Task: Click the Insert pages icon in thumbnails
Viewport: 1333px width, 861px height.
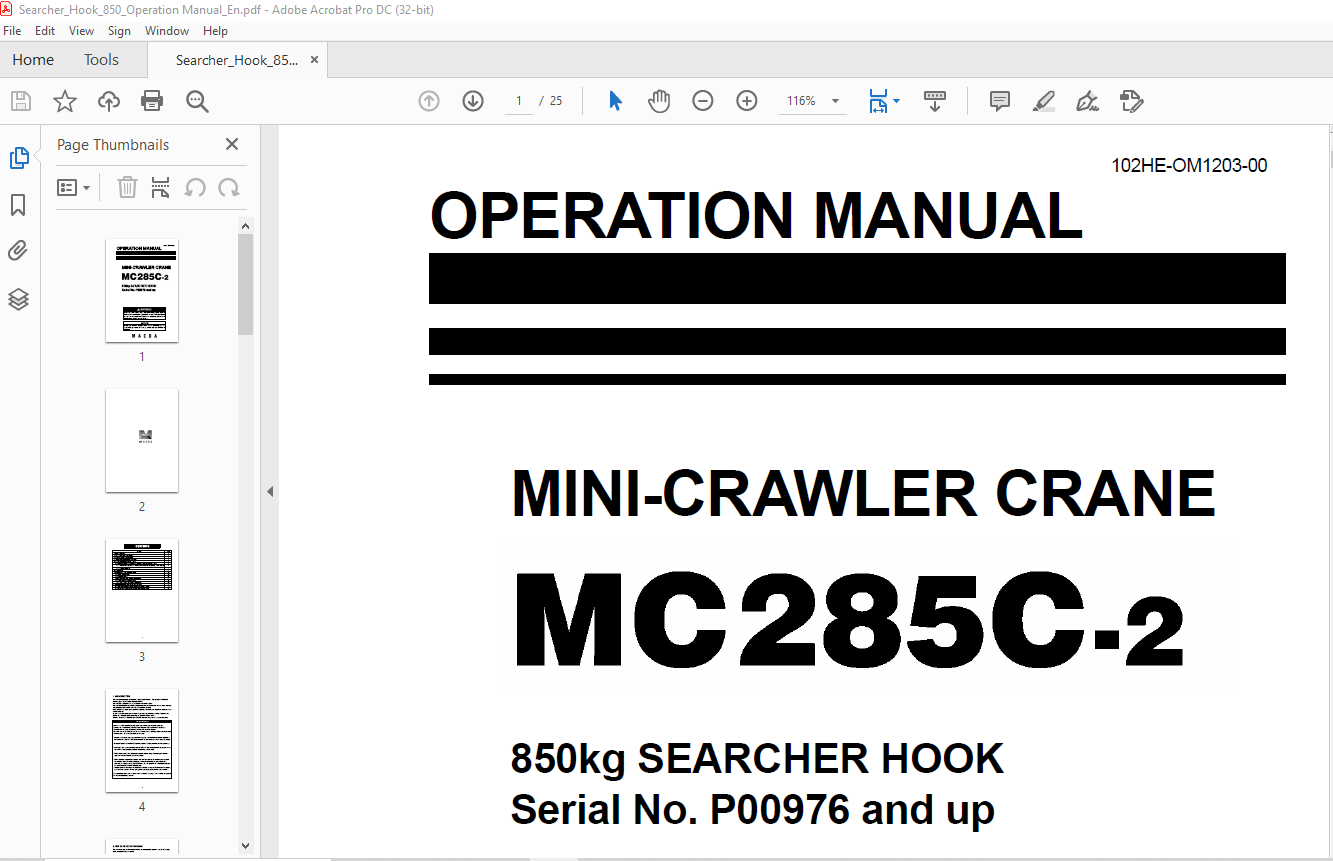Action: click(160, 187)
